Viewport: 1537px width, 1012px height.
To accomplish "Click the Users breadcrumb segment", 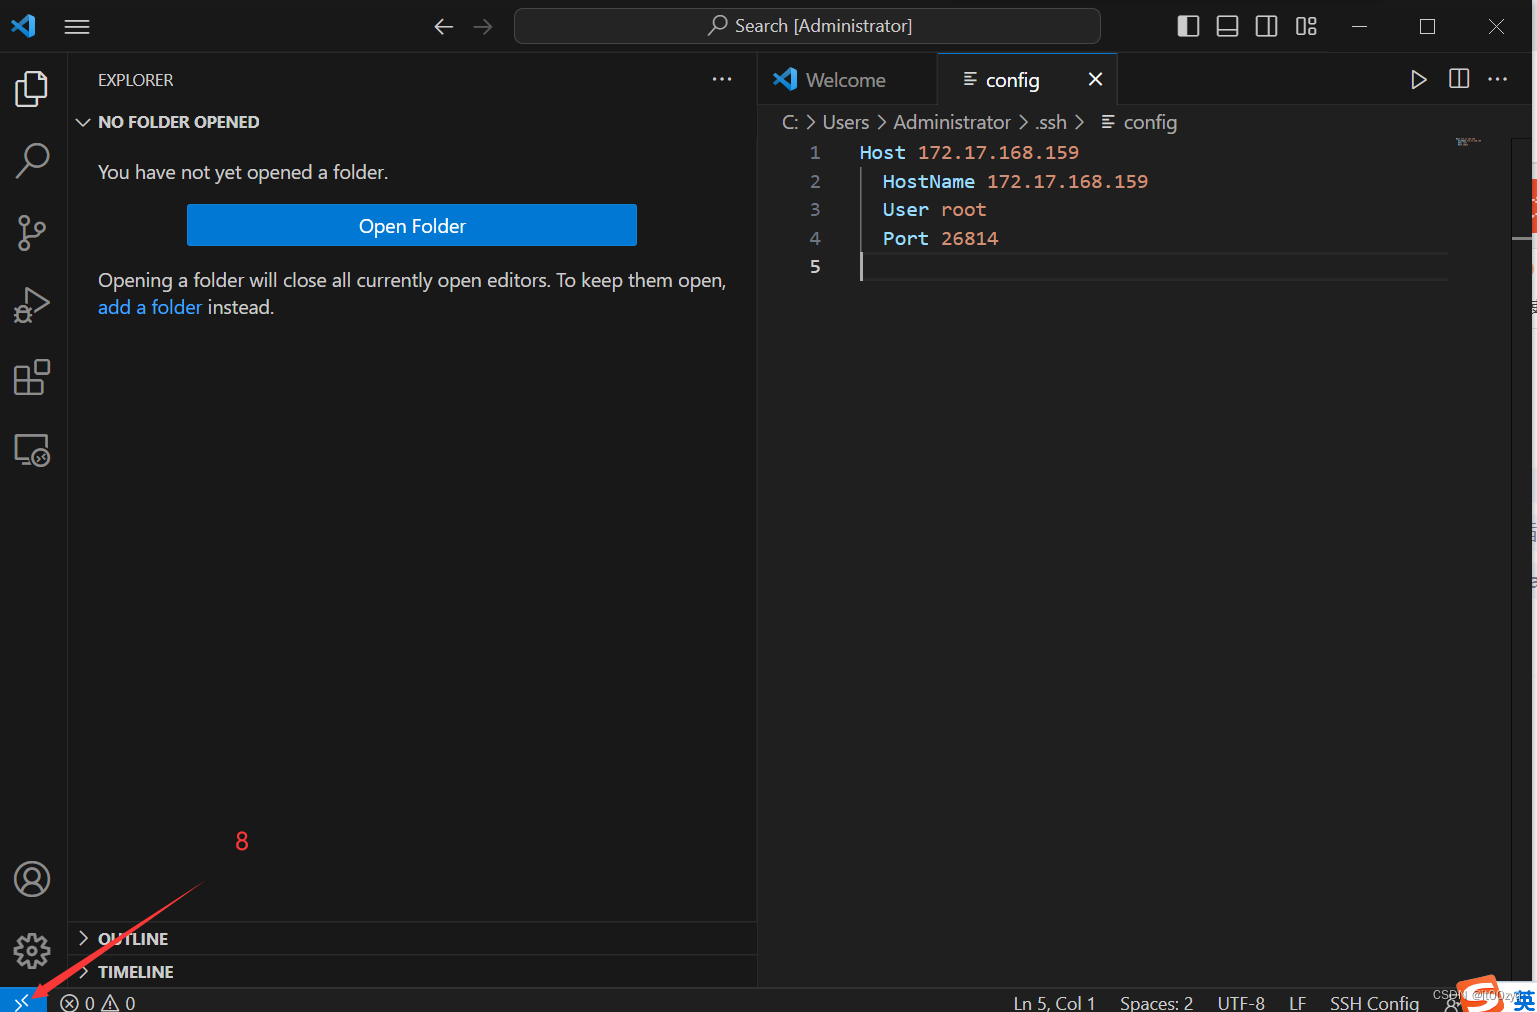I will [x=846, y=122].
